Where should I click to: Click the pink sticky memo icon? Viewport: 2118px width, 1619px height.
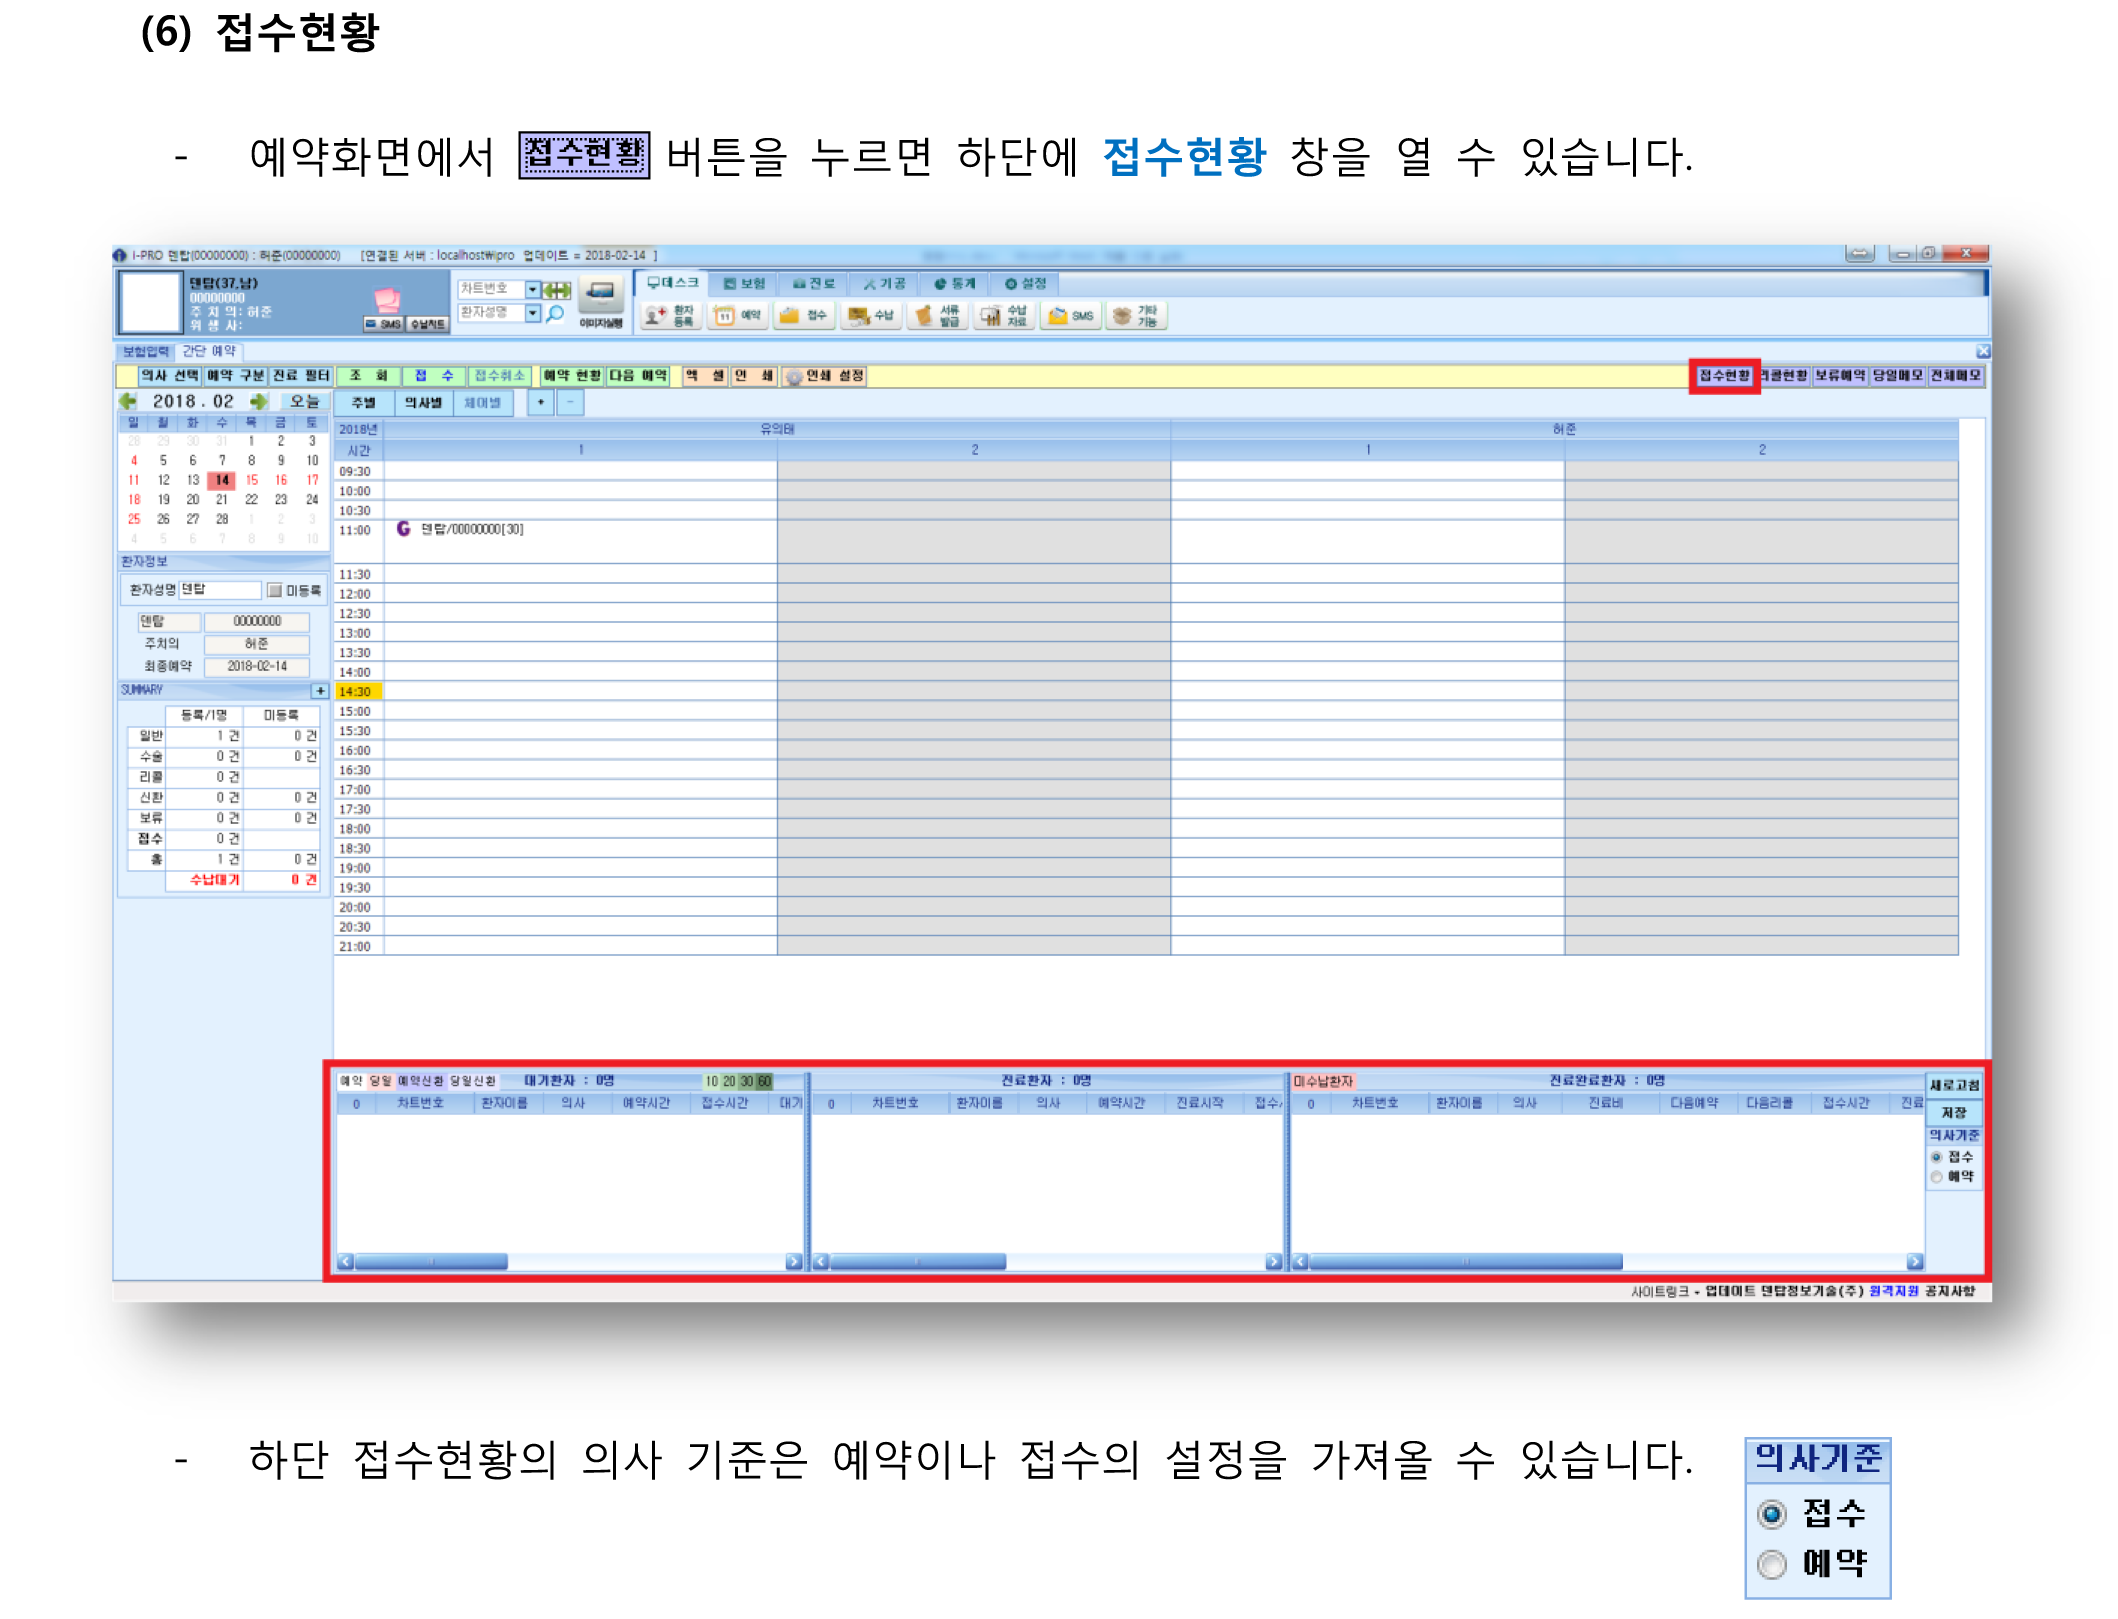[387, 300]
